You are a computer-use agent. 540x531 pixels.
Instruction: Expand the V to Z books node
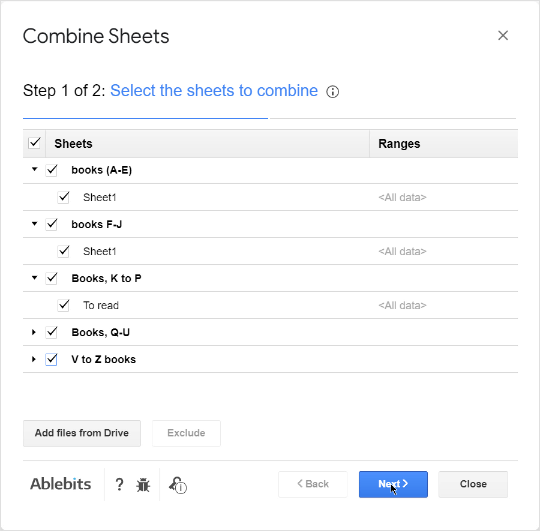coord(34,359)
